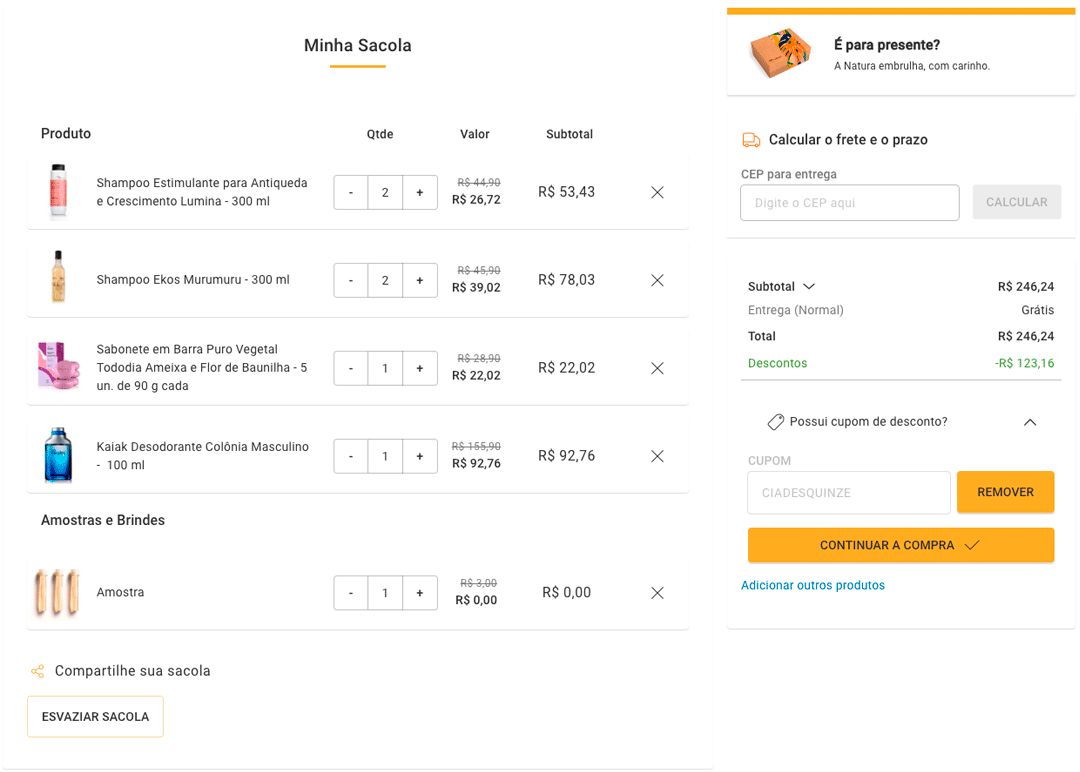The image size is (1080, 772).
Task: Click the gift box image
Action: click(780, 52)
